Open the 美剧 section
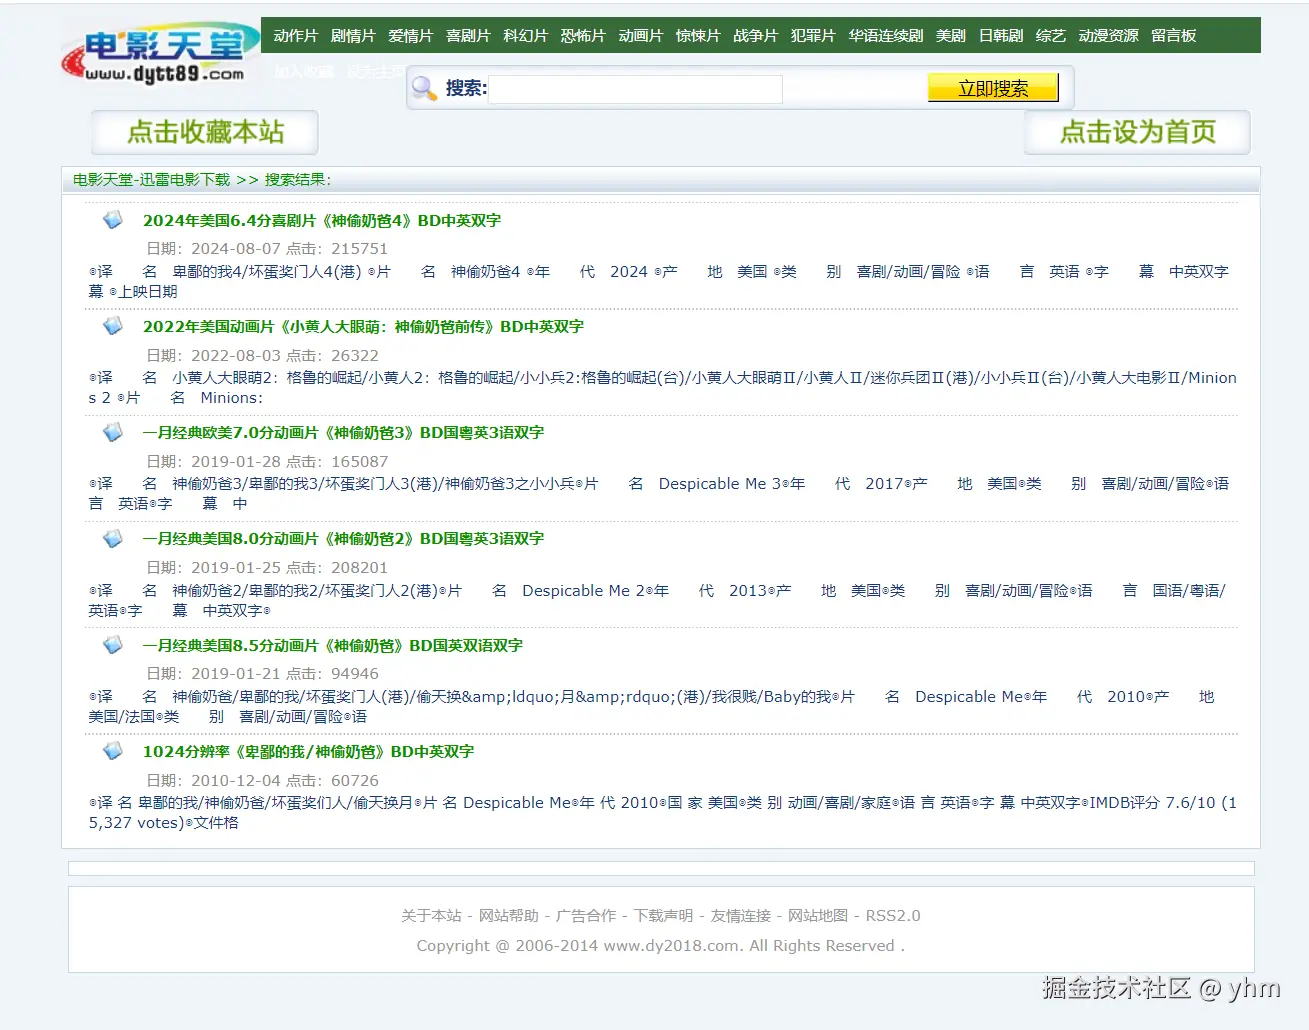 pos(951,35)
